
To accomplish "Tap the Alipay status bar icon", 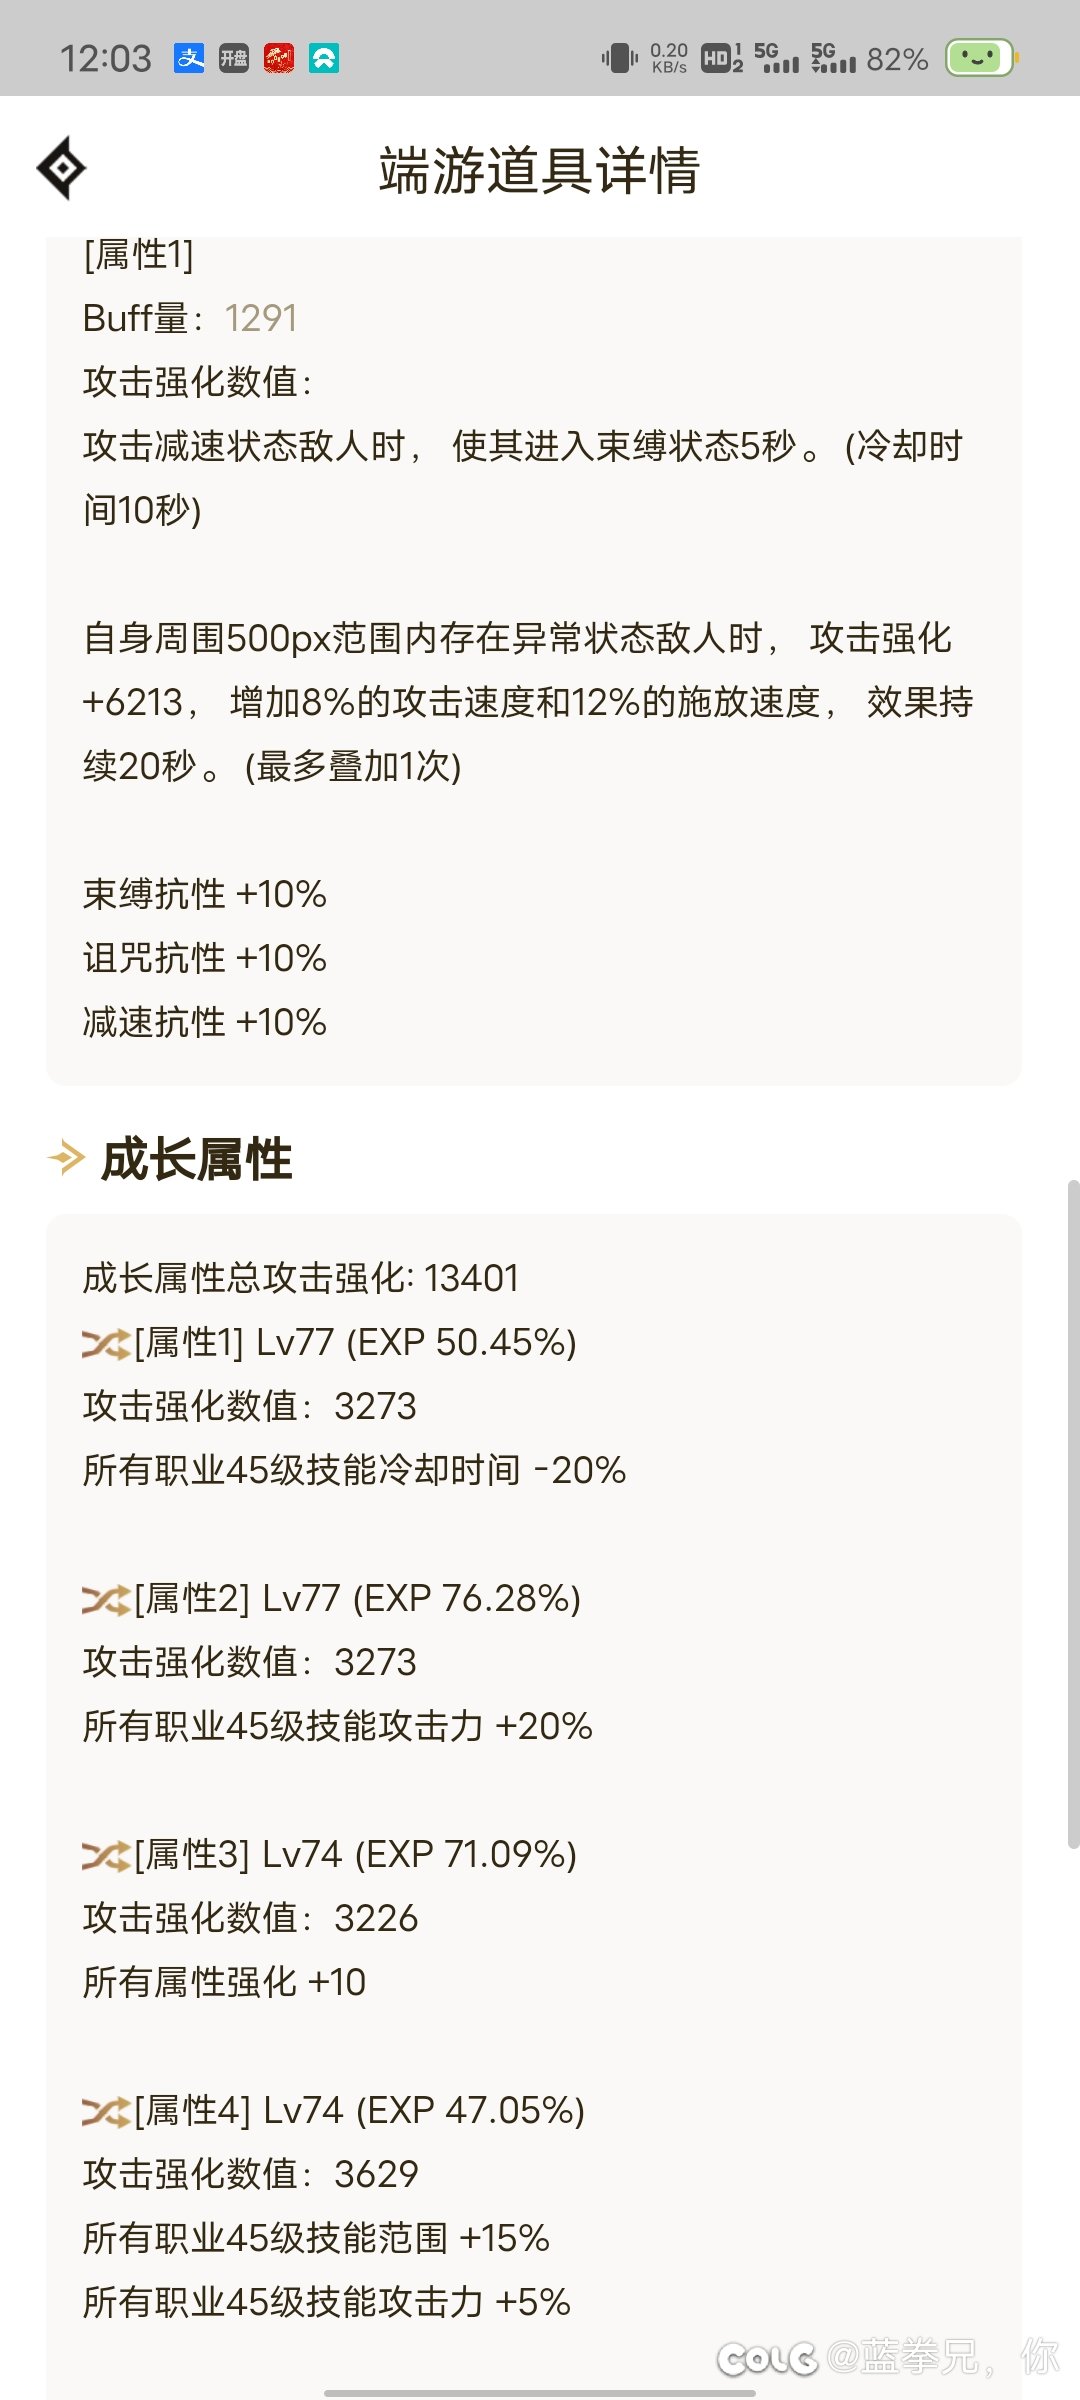I will 189,59.
